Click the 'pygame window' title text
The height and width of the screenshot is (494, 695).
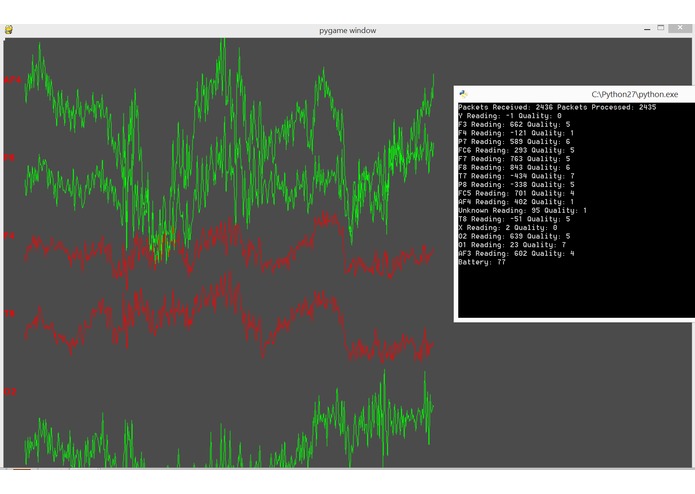(x=348, y=31)
